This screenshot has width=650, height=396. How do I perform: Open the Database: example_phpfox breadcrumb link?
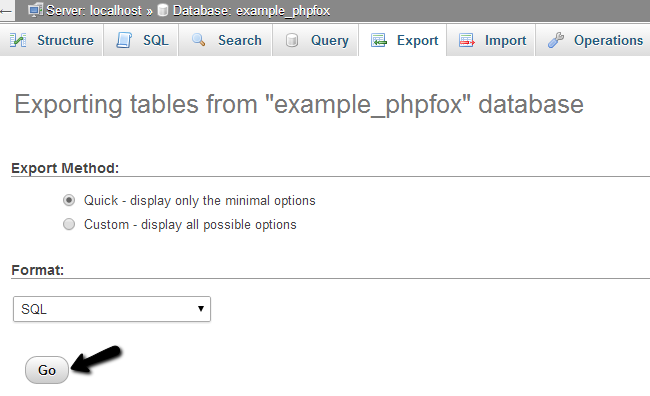(x=251, y=10)
